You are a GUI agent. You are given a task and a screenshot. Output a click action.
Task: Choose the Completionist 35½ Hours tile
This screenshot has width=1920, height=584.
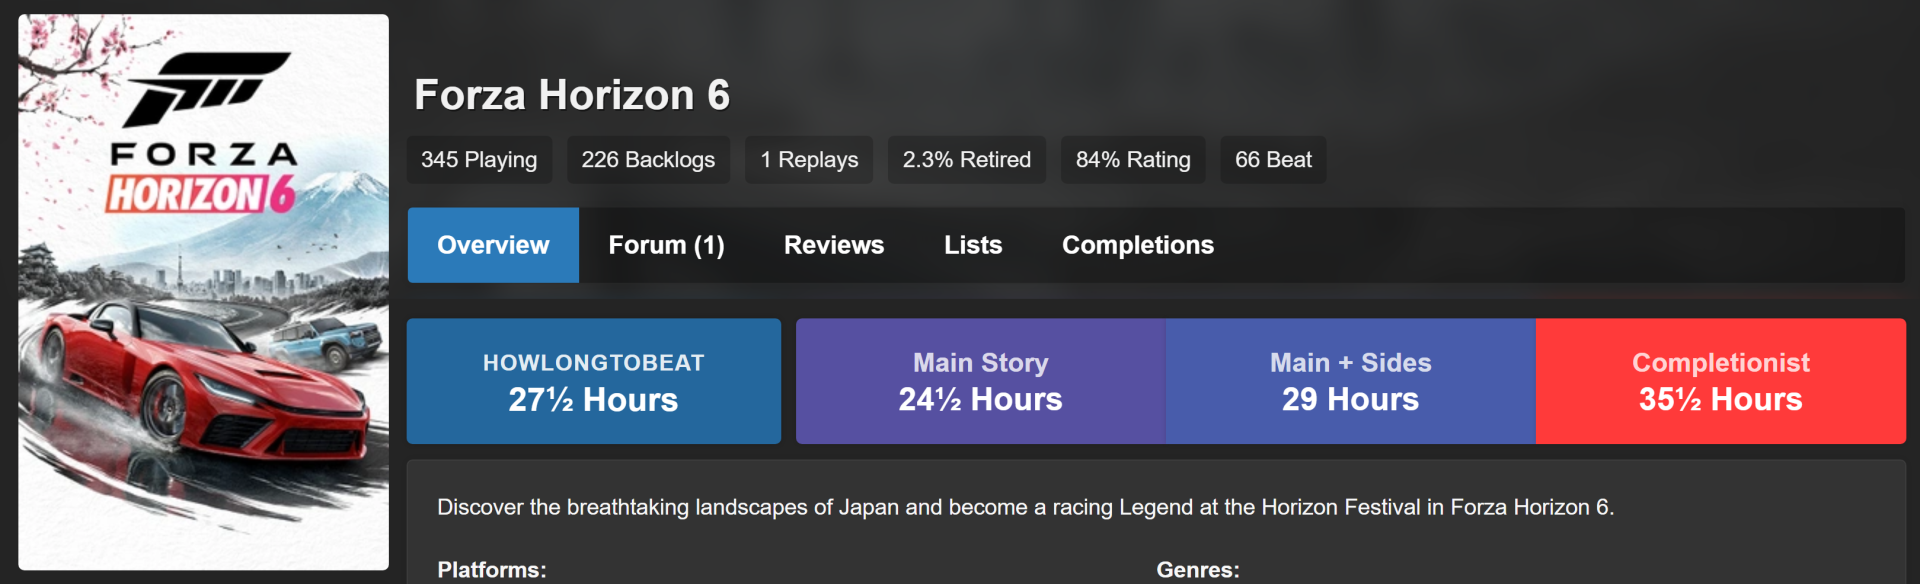(x=1721, y=381)
